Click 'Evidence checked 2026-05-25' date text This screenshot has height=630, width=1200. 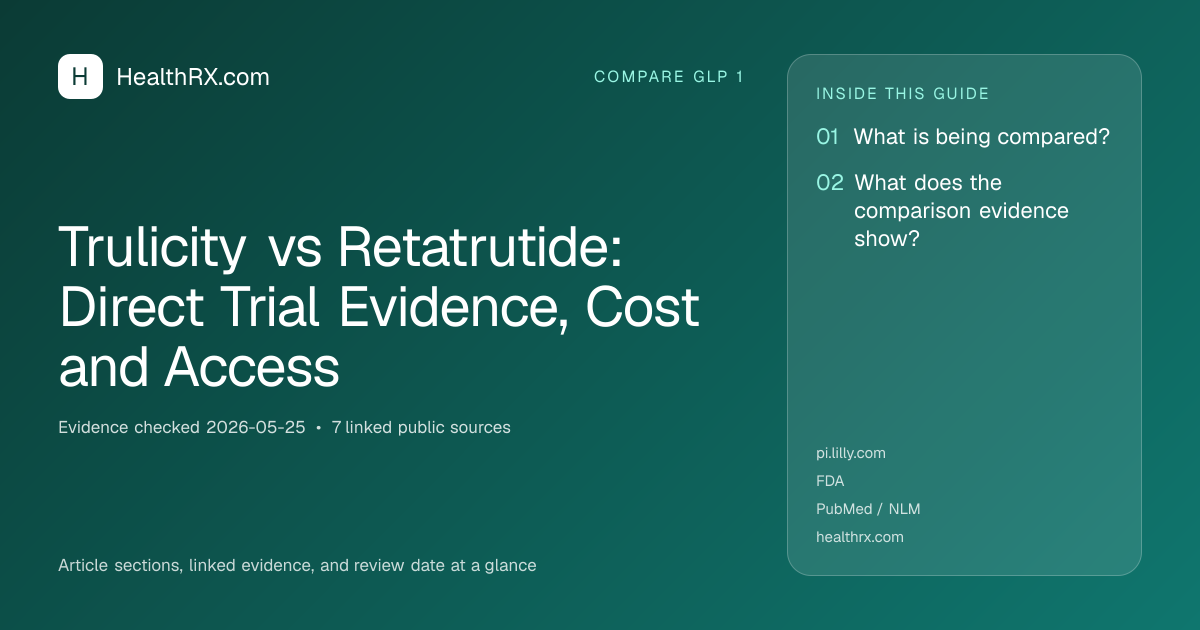(182, 427)
